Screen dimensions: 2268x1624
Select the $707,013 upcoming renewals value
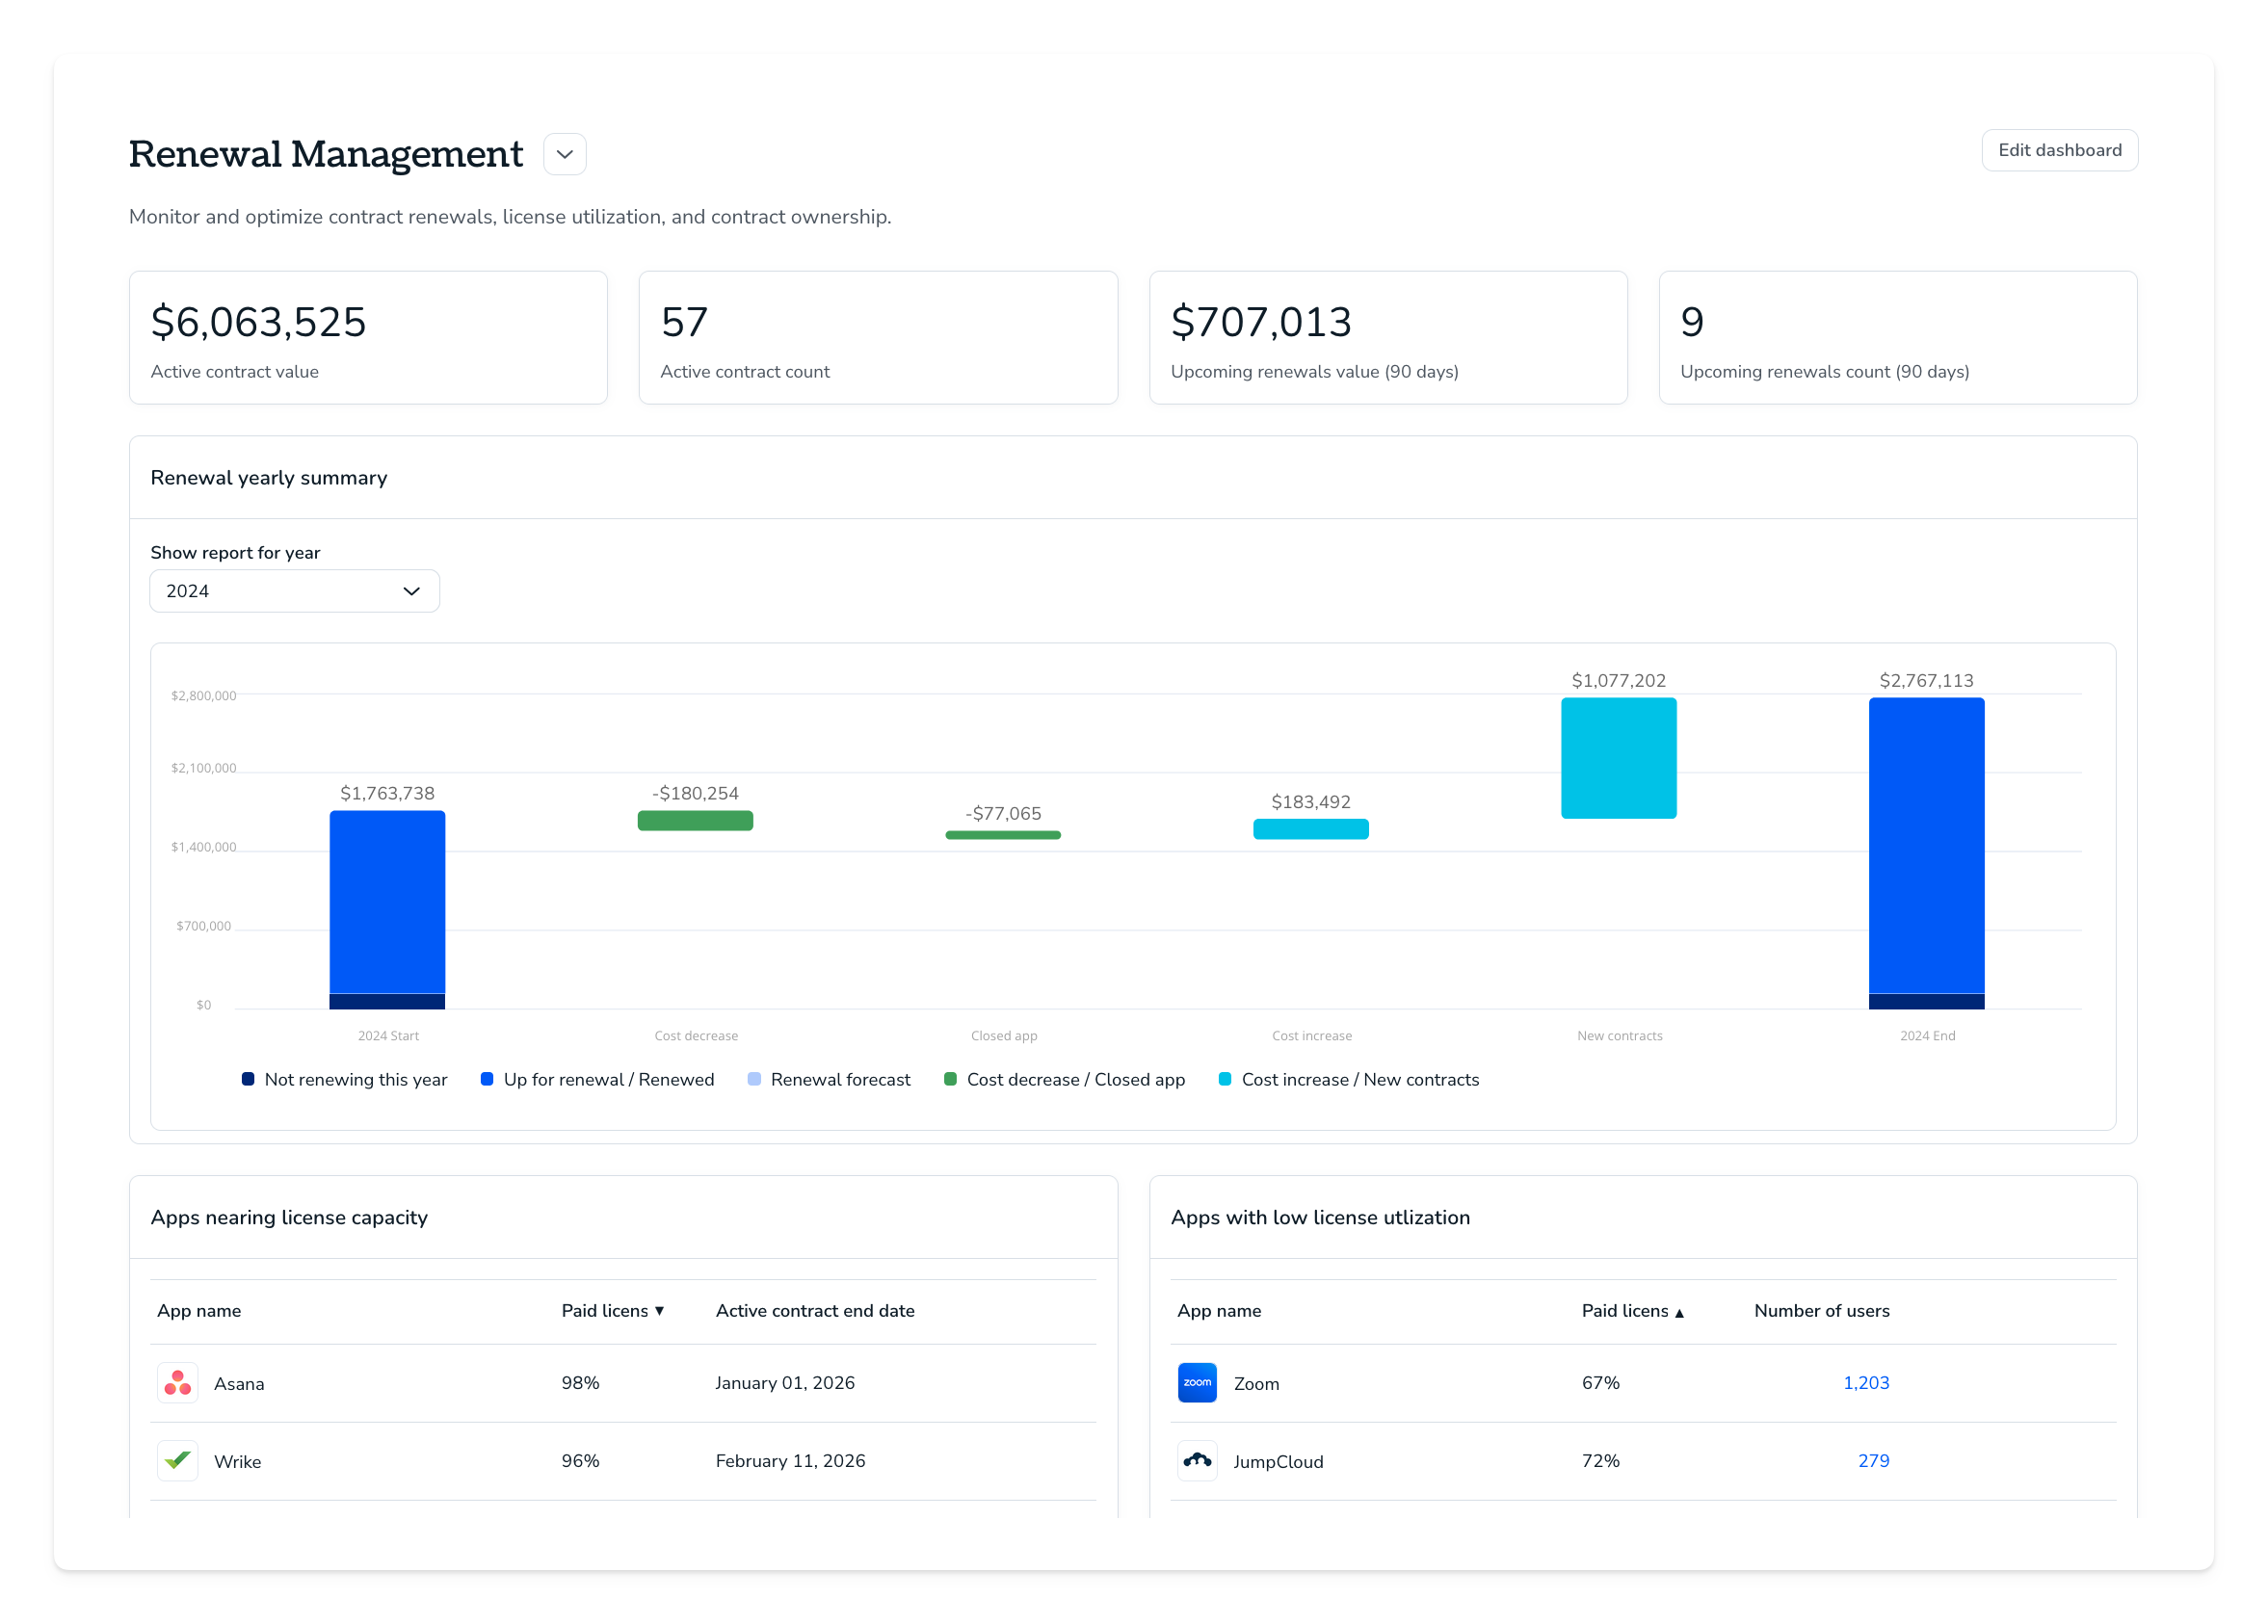1261,322
